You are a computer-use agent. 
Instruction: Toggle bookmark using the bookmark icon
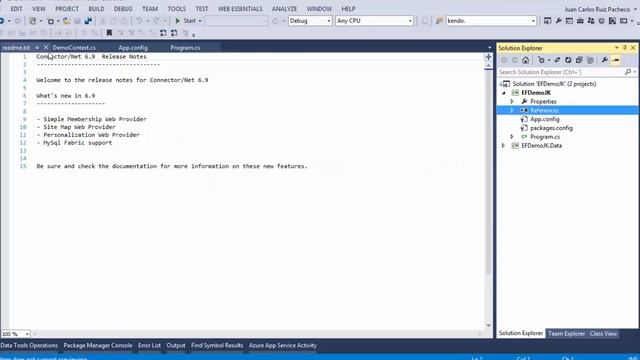[109, 33]
